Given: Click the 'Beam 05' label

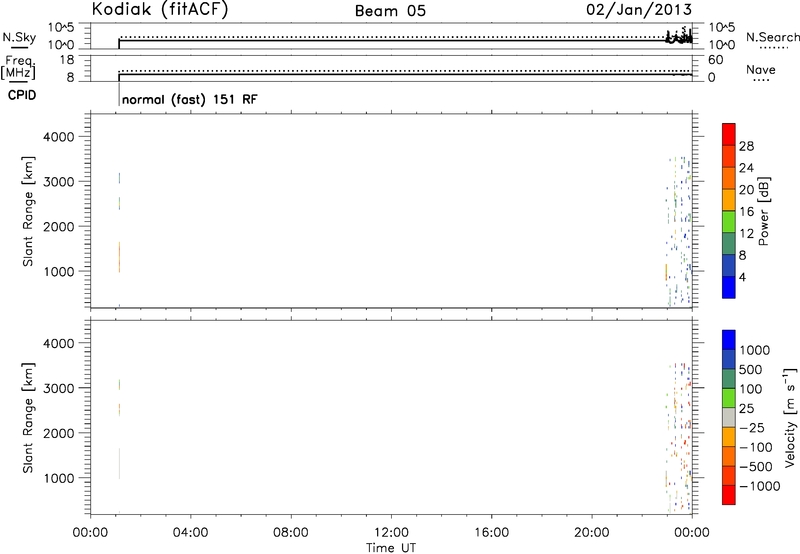Looking at the screenshot, I should click(x=390, y=11).
